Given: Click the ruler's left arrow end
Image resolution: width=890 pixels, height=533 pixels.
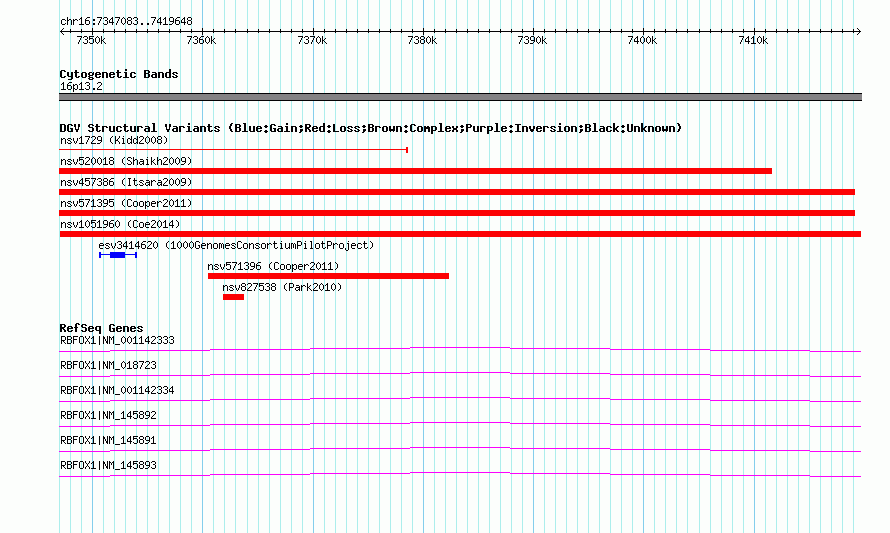Looking at the screenshot, I should [x=62, y=32].
